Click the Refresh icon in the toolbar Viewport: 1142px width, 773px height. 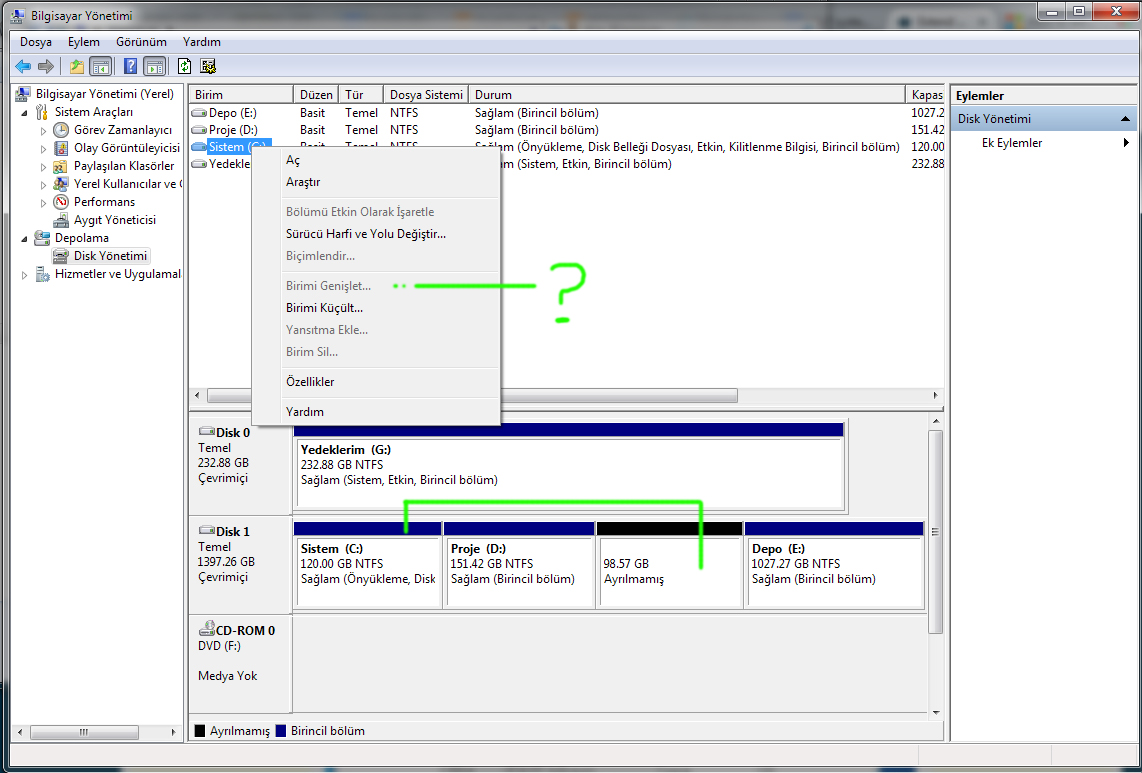point(184,66)
